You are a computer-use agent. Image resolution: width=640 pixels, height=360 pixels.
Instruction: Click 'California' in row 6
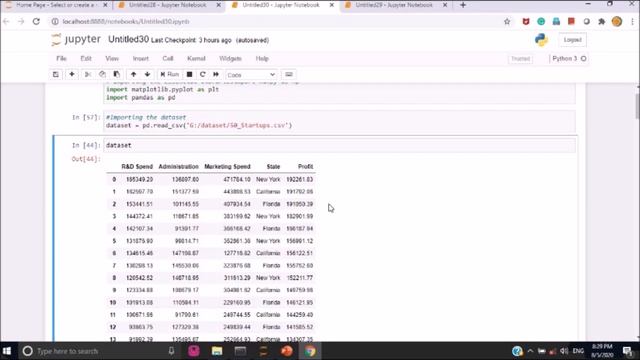268,253
